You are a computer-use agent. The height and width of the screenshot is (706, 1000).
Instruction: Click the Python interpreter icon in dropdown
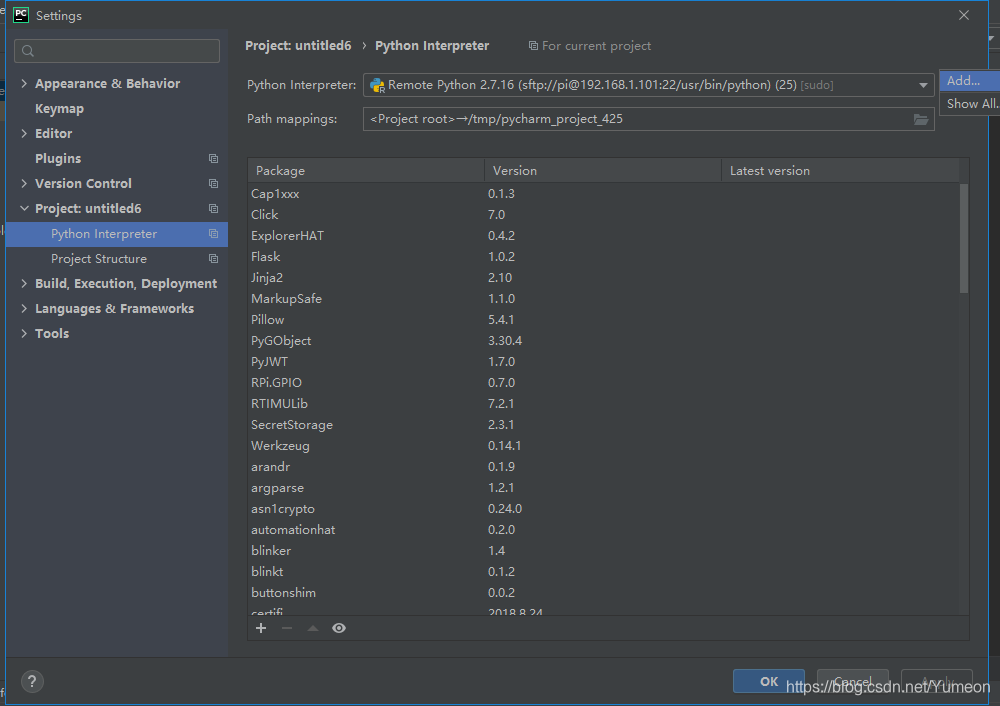tap(377, 85)
